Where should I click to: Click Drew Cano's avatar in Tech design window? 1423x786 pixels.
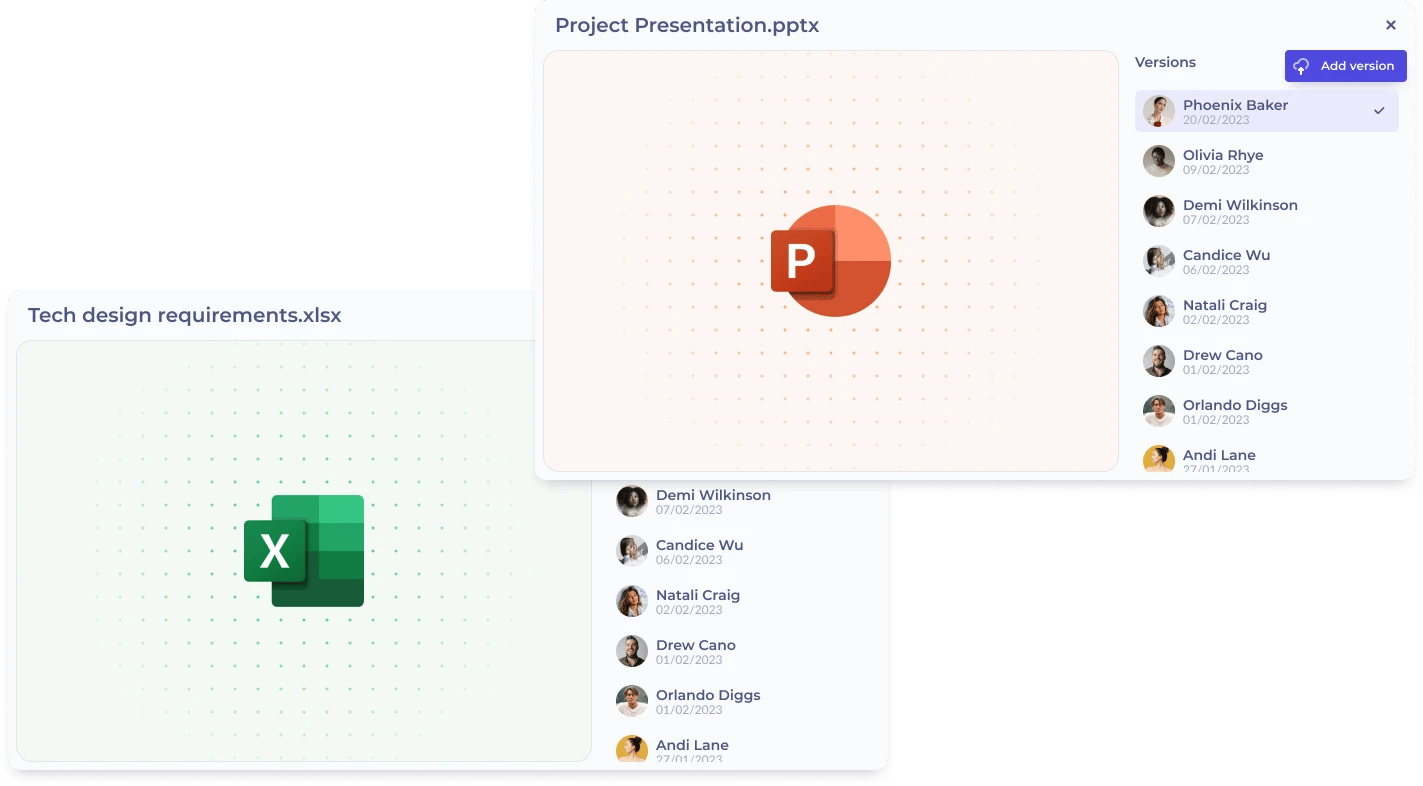(x=632, y=651)
